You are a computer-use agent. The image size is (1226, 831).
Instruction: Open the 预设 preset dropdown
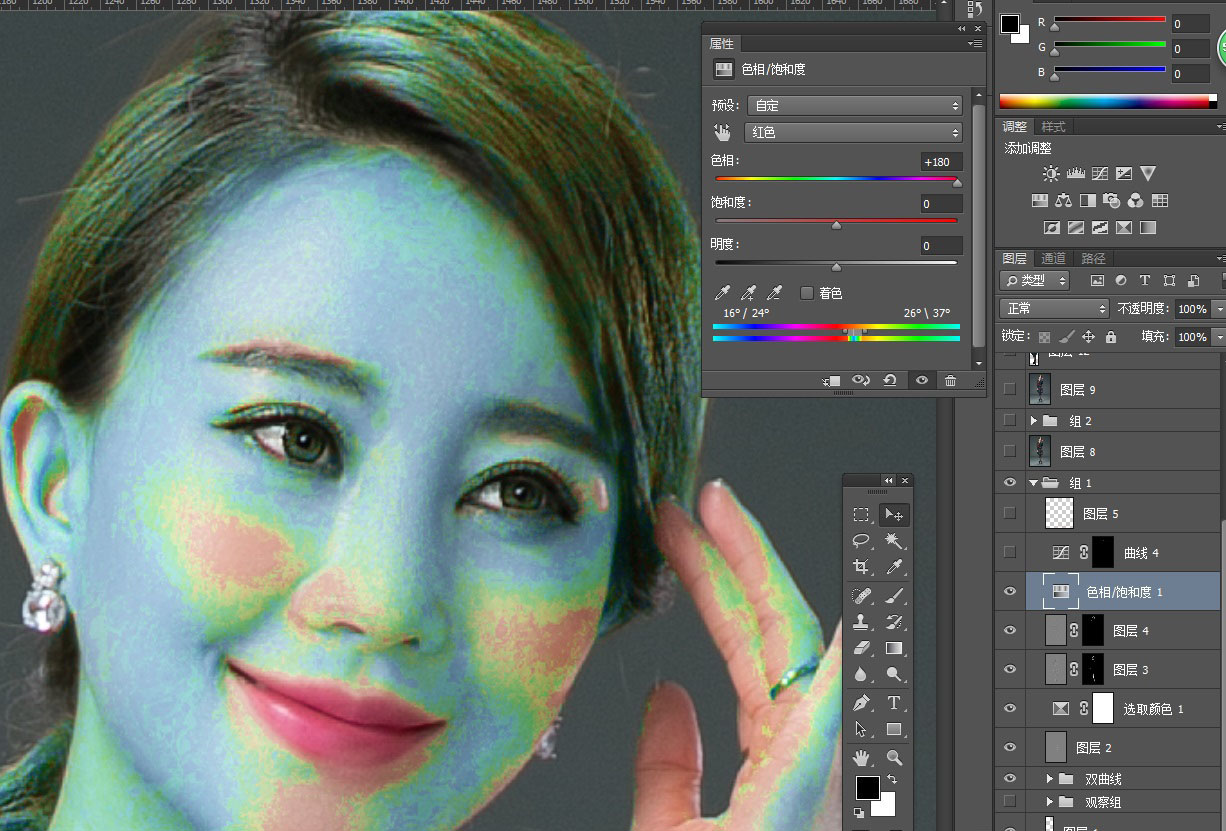click(x=854, y=105)
